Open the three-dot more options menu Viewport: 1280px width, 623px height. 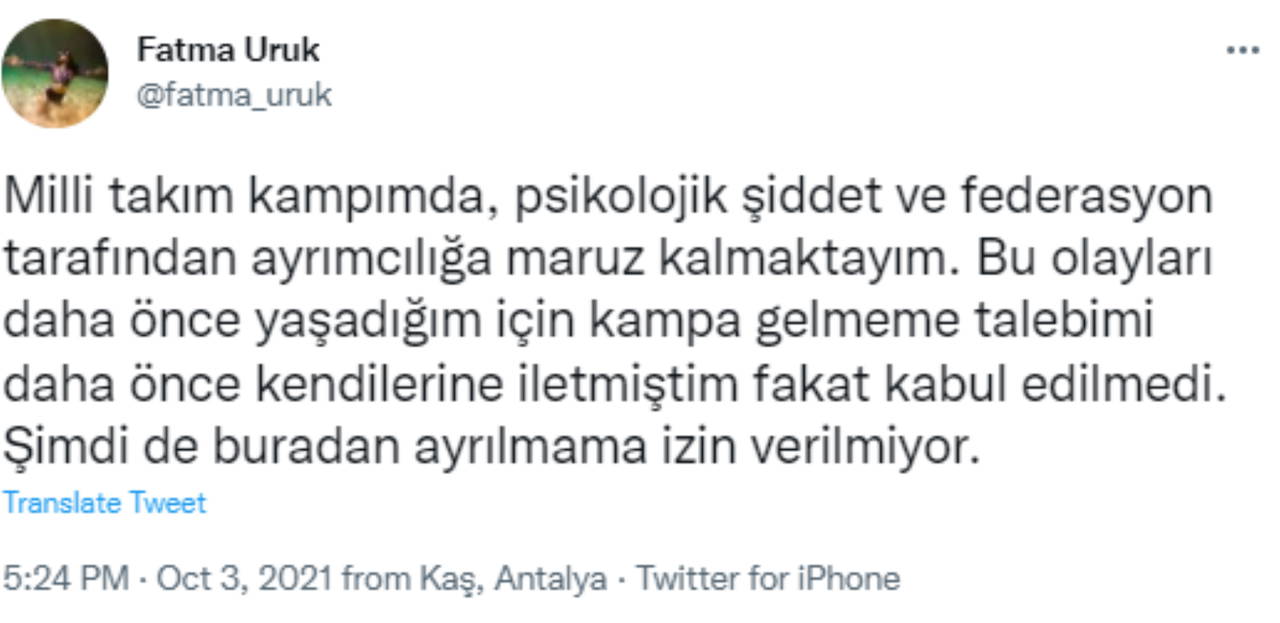point(1242,50)
